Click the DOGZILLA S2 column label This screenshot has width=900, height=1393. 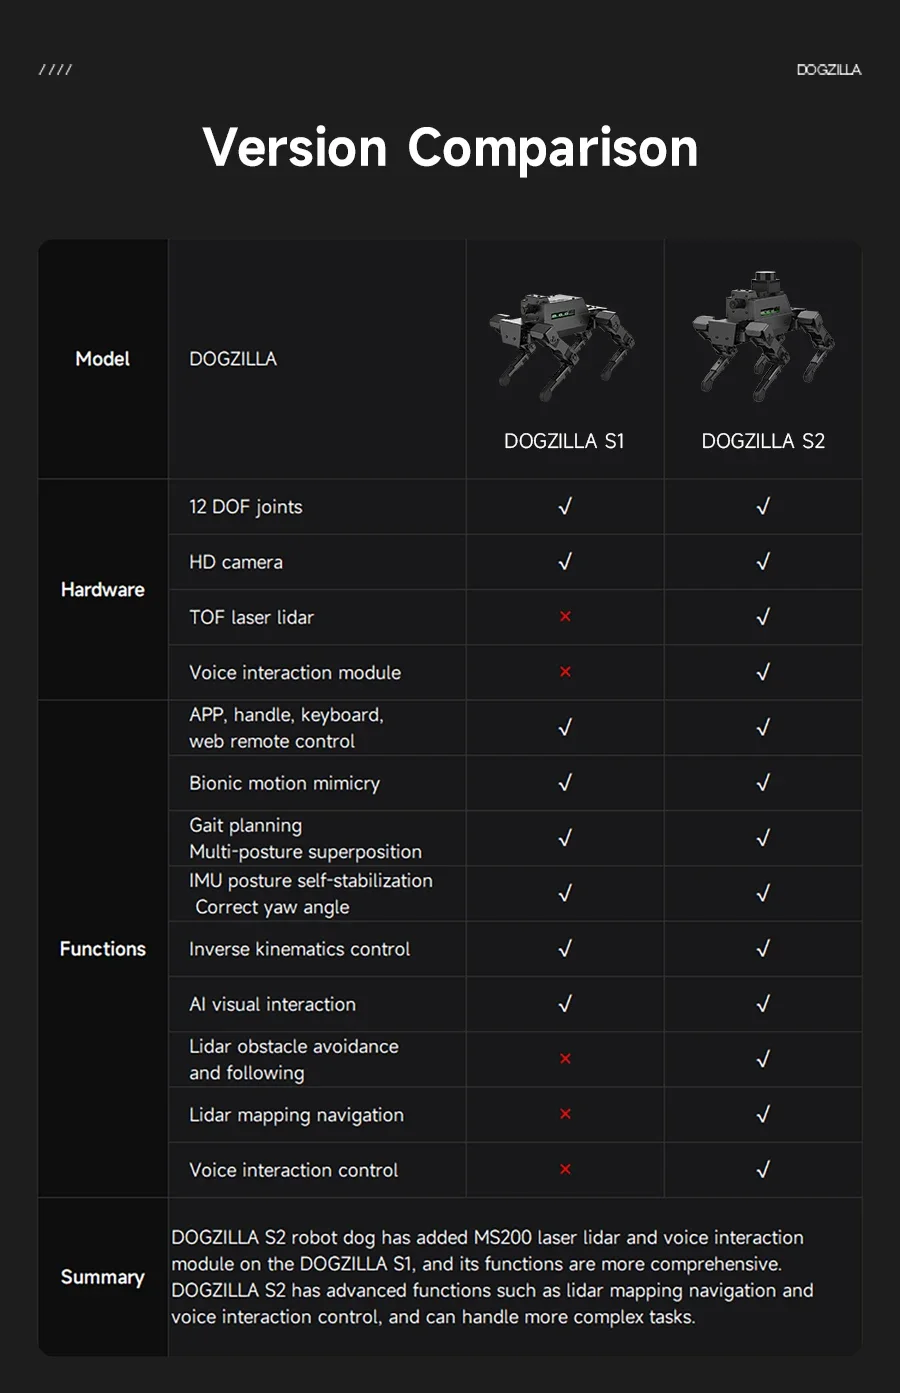[763, 441]
